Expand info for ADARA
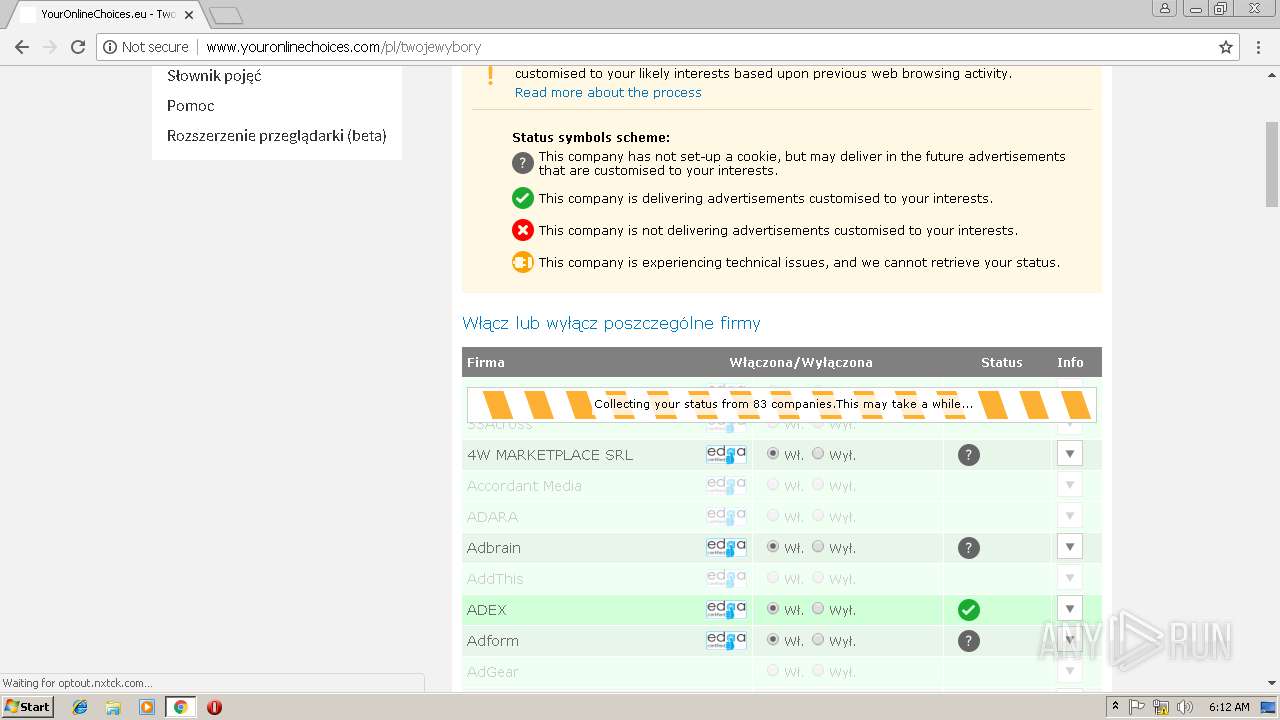Image resolution: width=1280 pixels, height=720 pixels. tap(1069, 516)
